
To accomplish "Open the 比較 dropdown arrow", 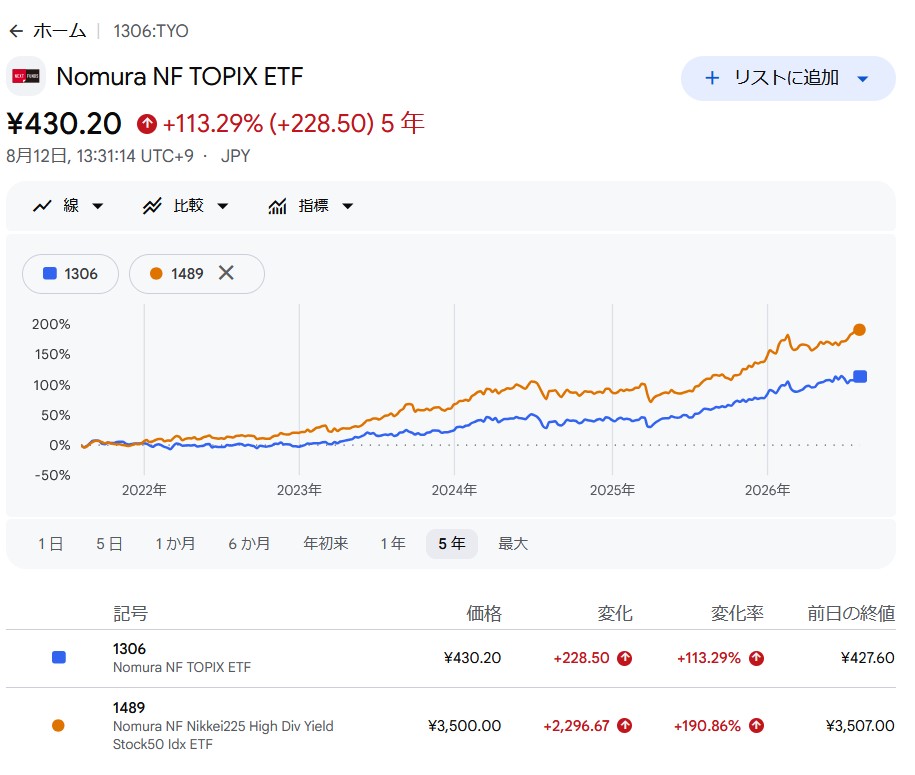I will 223,206.
